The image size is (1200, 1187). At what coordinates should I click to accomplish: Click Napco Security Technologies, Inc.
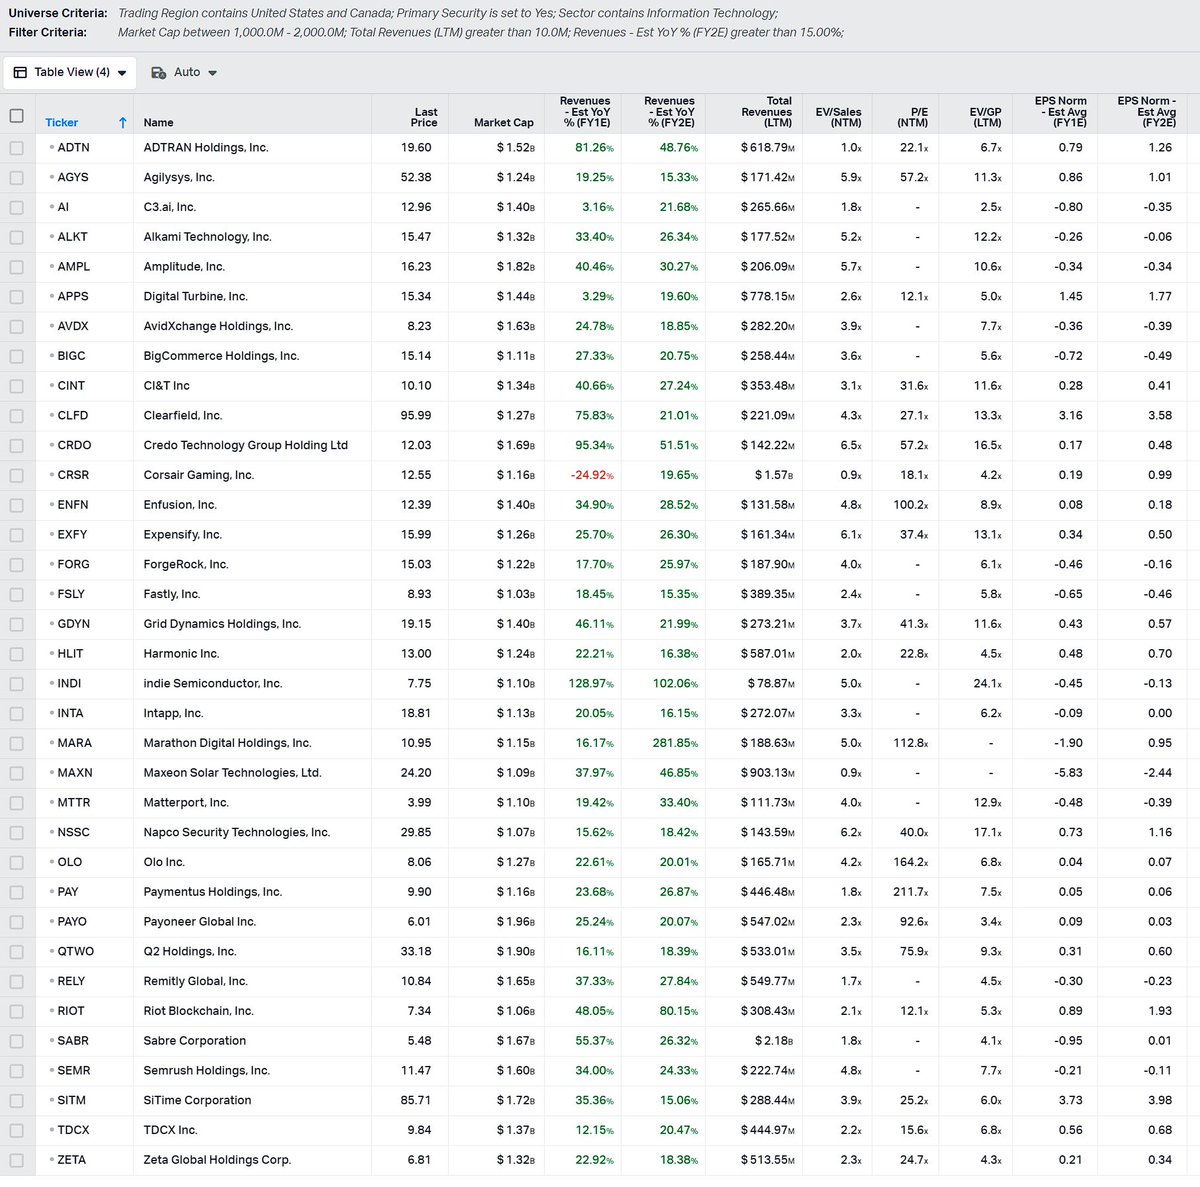(x=237, y=833)
